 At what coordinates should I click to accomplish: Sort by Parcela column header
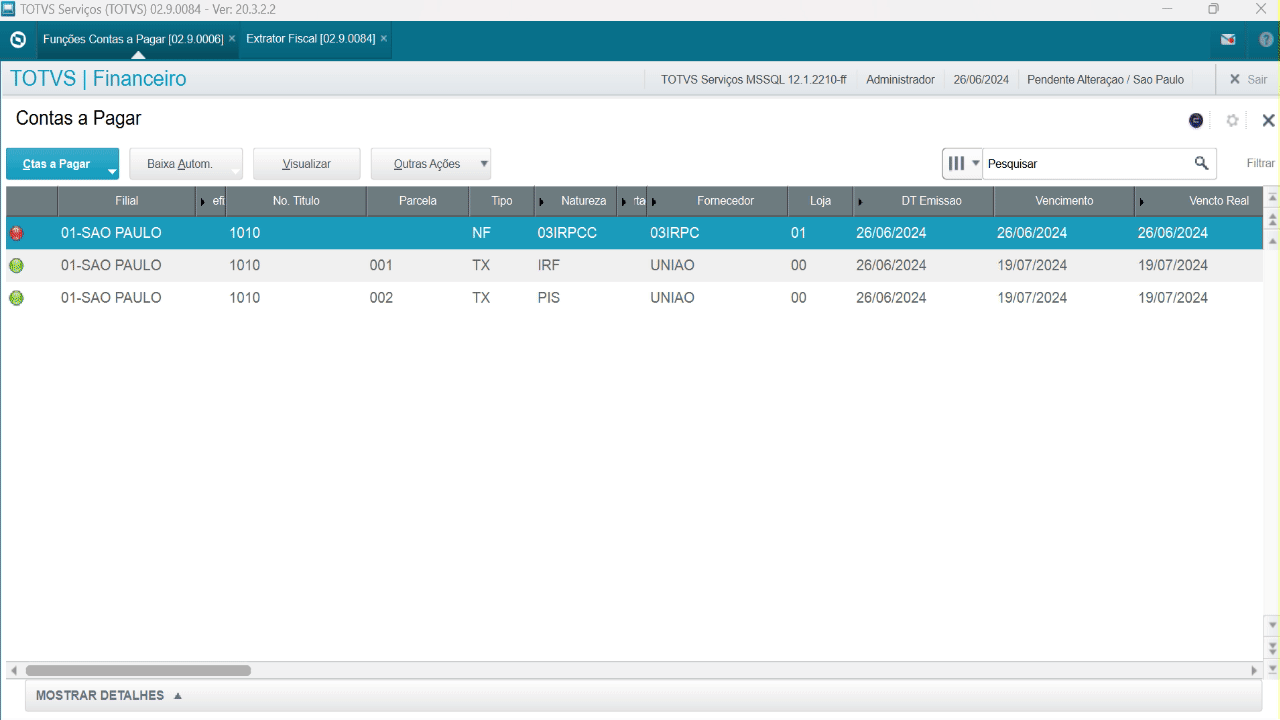pos(418,201)
